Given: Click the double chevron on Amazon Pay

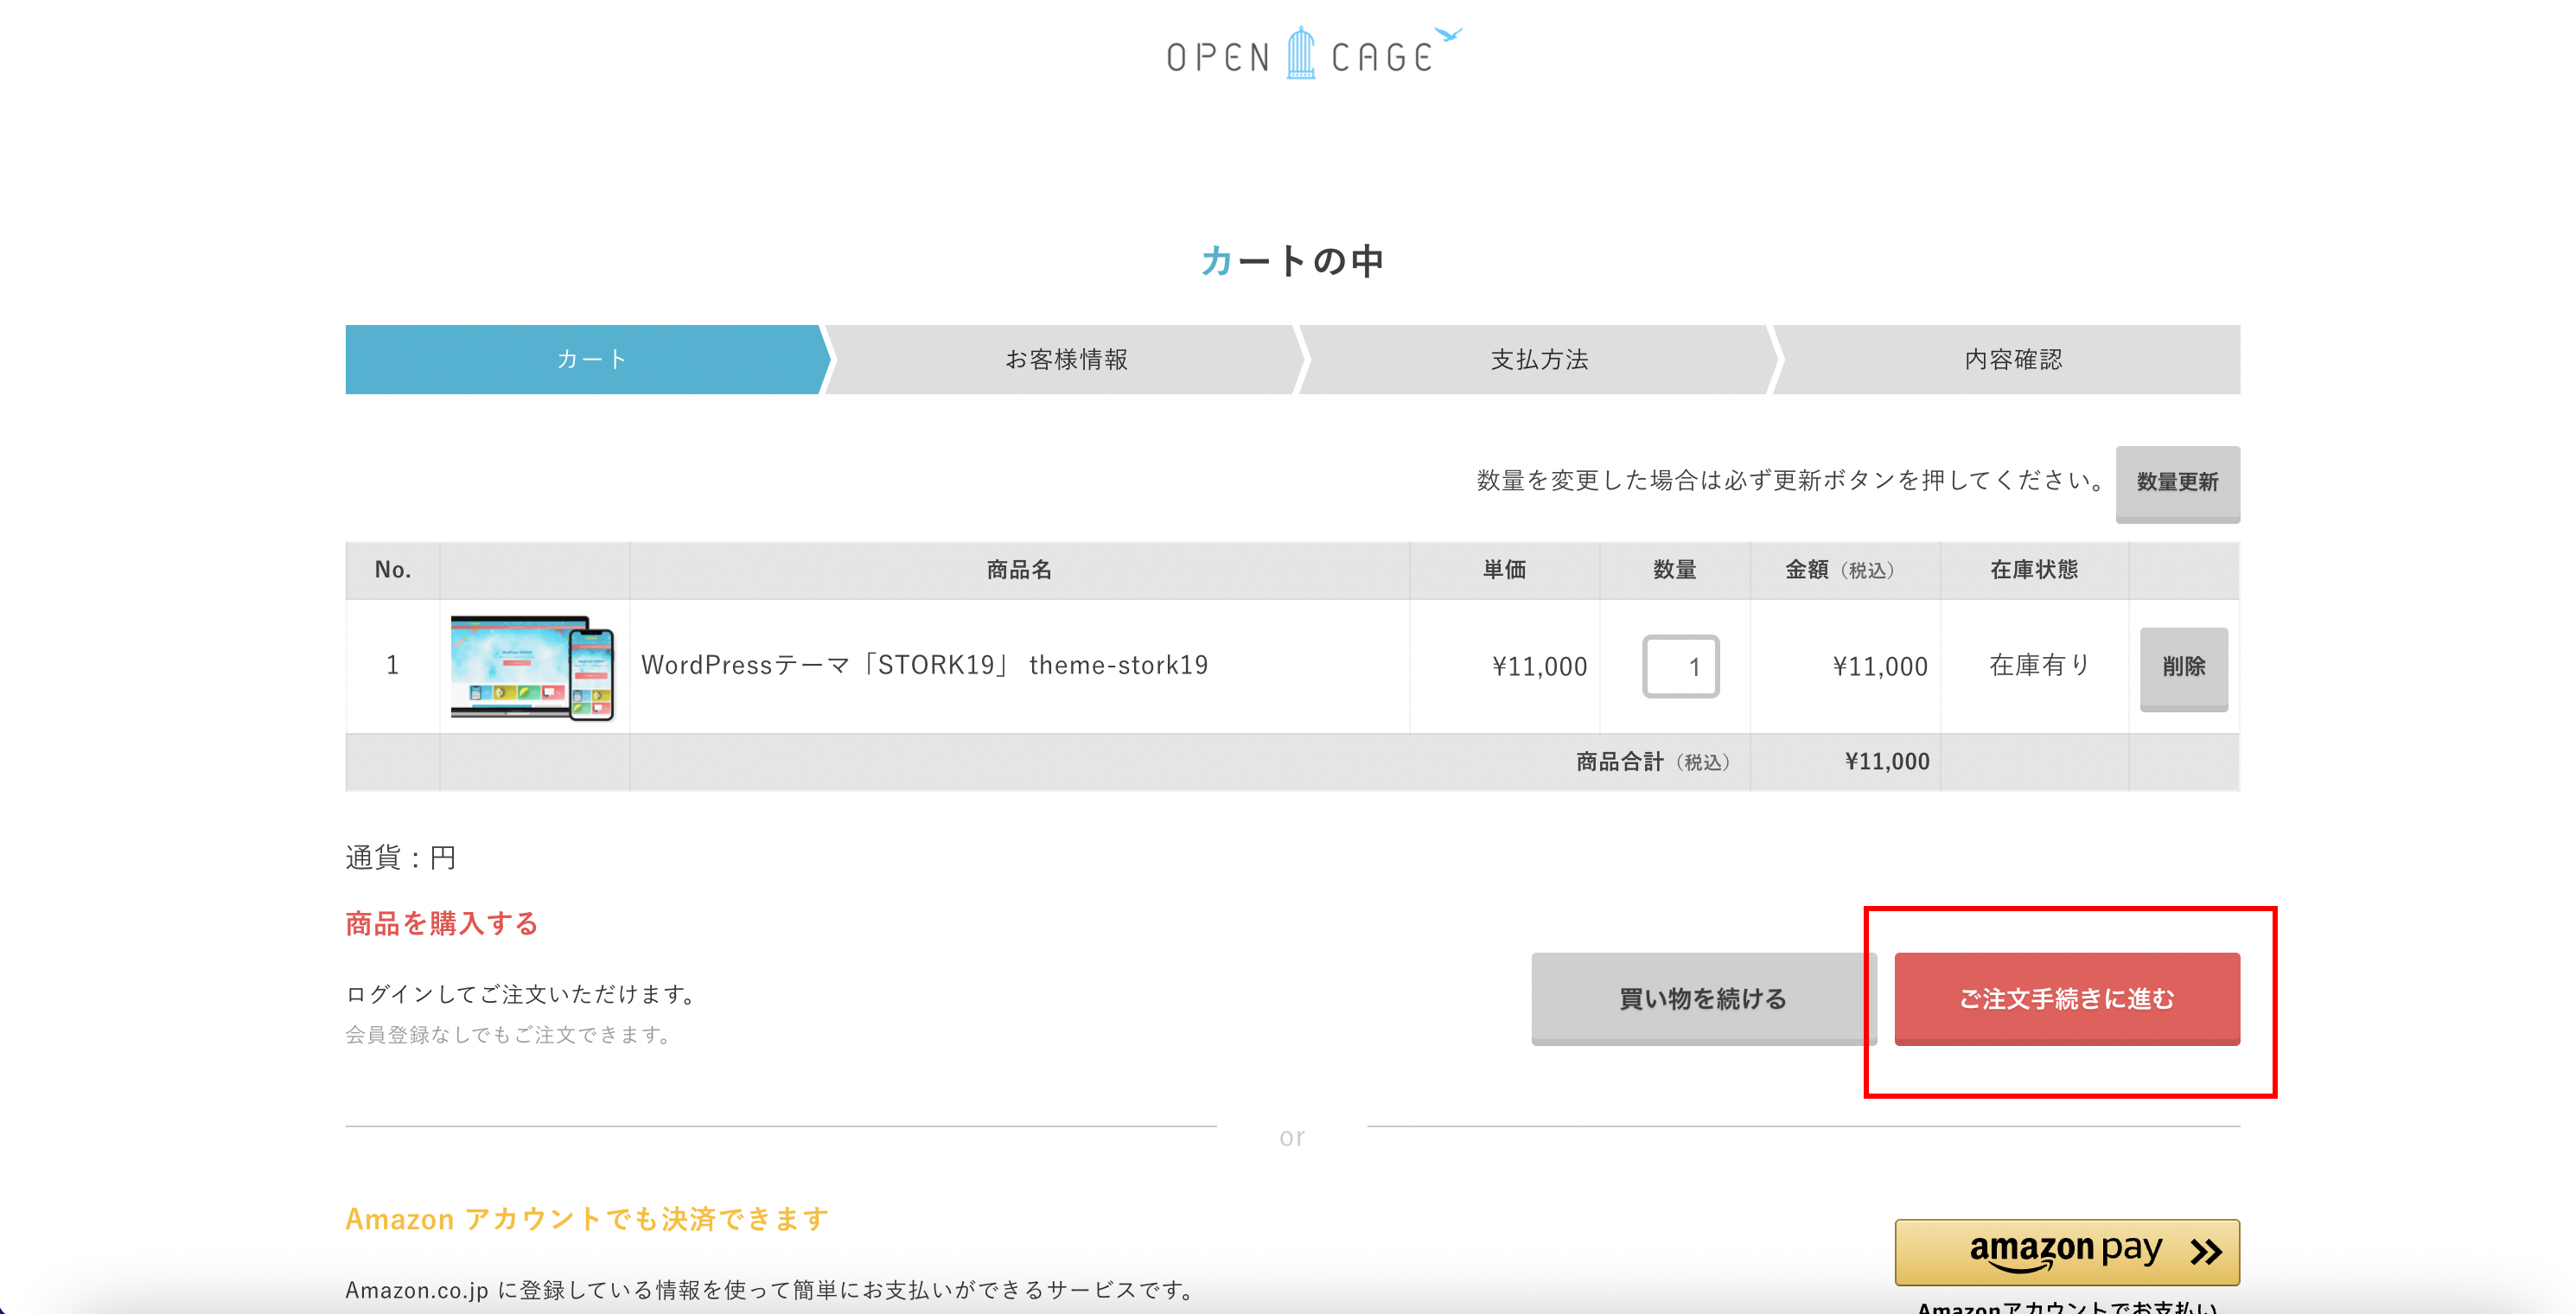Looking at the screenshot, I should click(2205, 1251).
